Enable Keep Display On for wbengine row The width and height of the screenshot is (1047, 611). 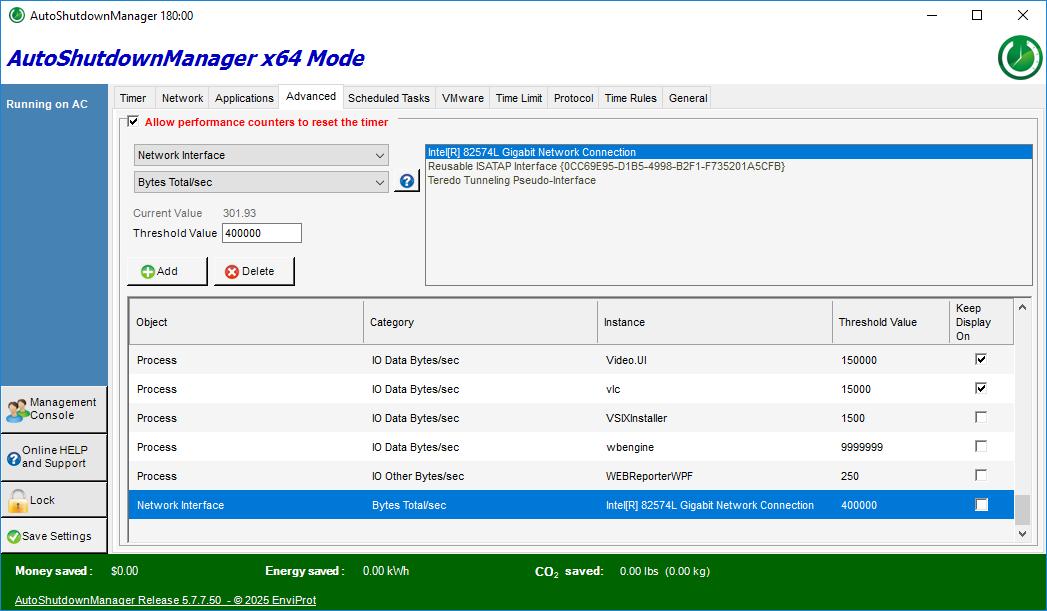tap(981, 447)
